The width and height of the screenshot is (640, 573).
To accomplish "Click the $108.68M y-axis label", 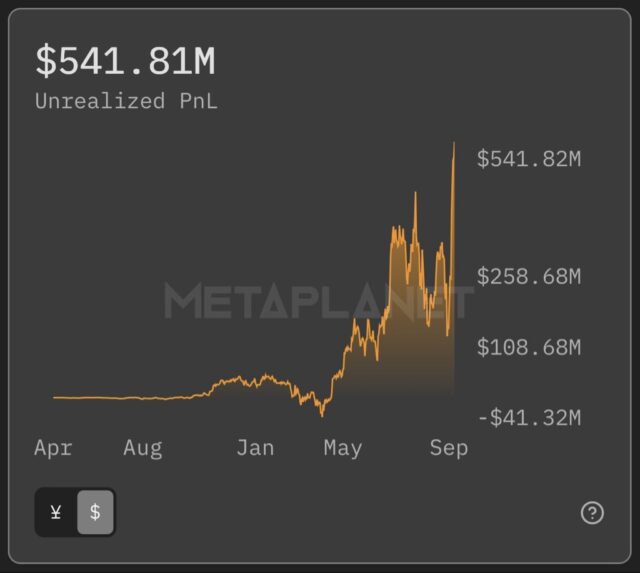I will [528, 348].
